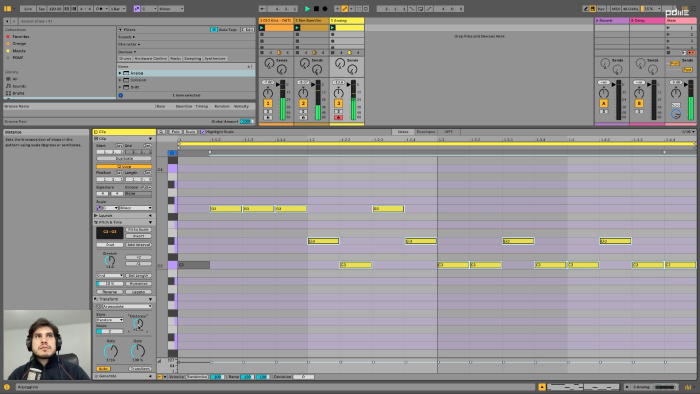
Task: Click the Rate knob in Transform
Action: click(x=110, y=351)
